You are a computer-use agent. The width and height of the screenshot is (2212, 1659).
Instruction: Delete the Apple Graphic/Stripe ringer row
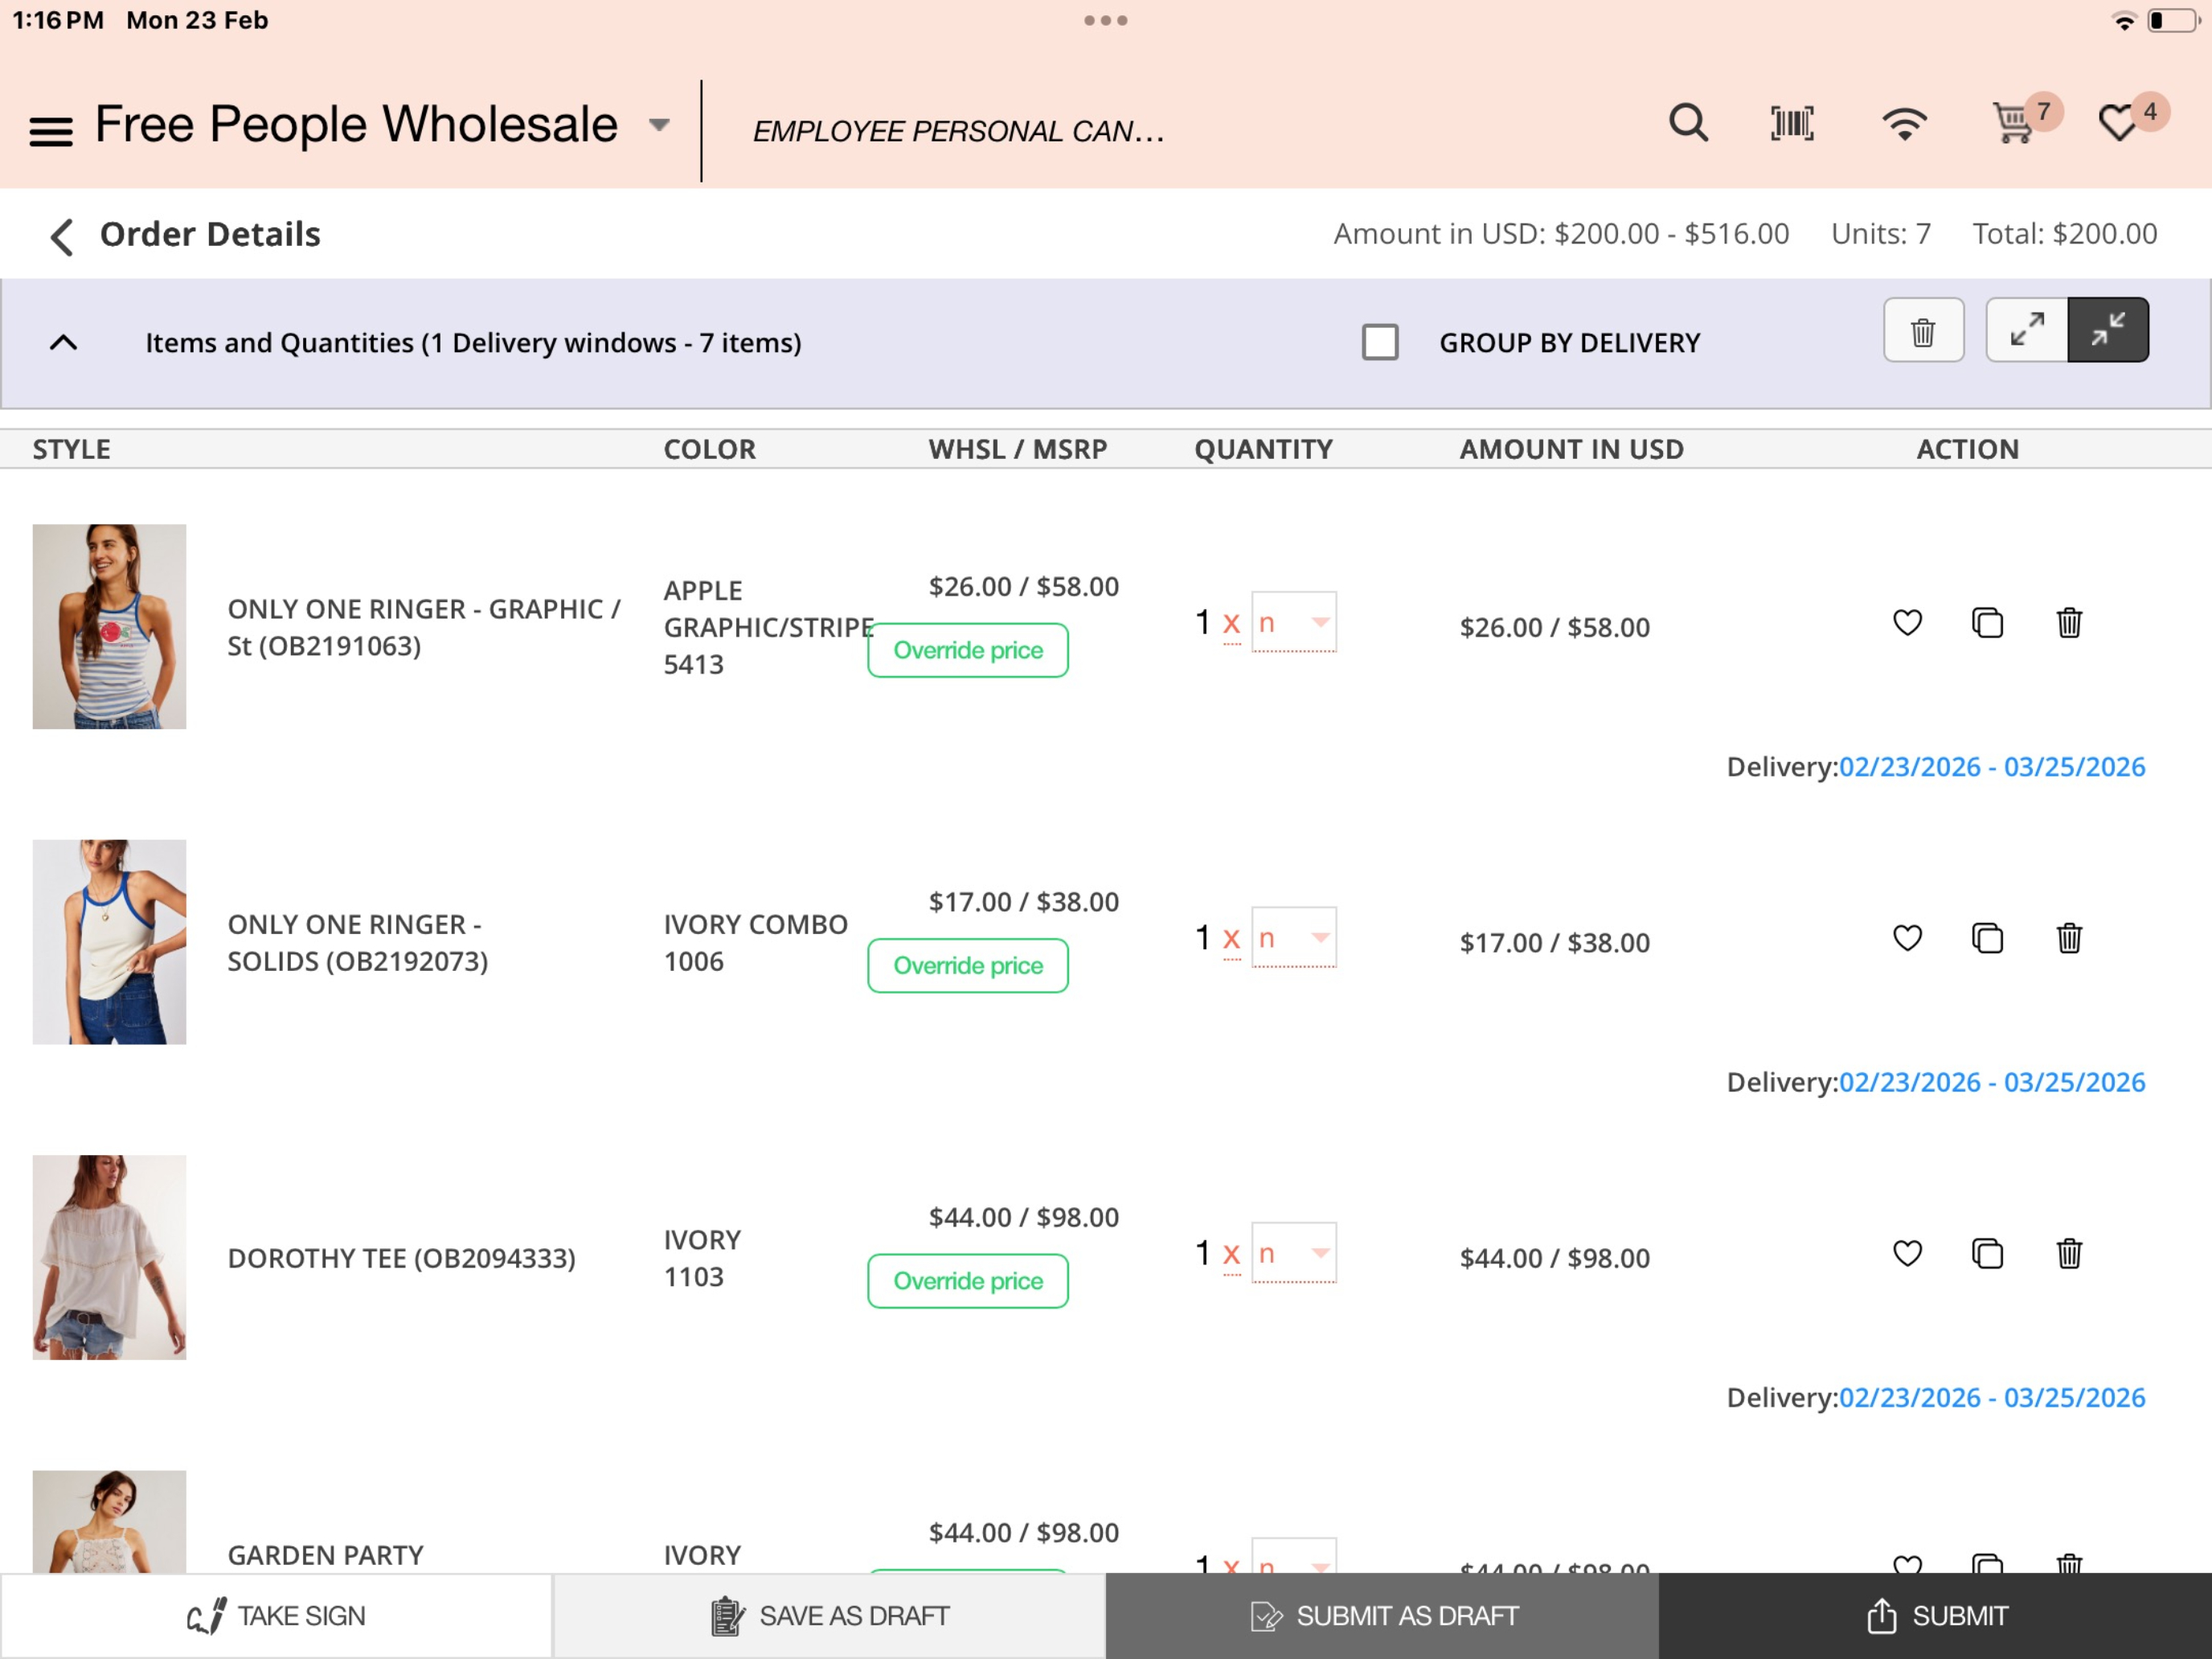point(2069,622)
